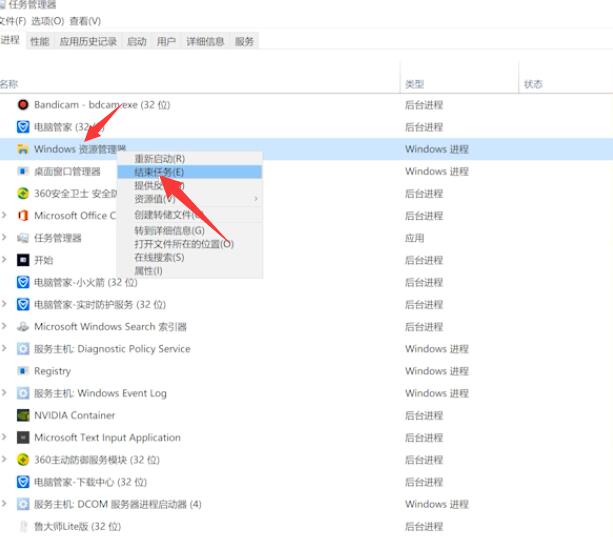Click the Registry process icon
The height and width of the screenshot is (537, 613).
coord(23,371)
